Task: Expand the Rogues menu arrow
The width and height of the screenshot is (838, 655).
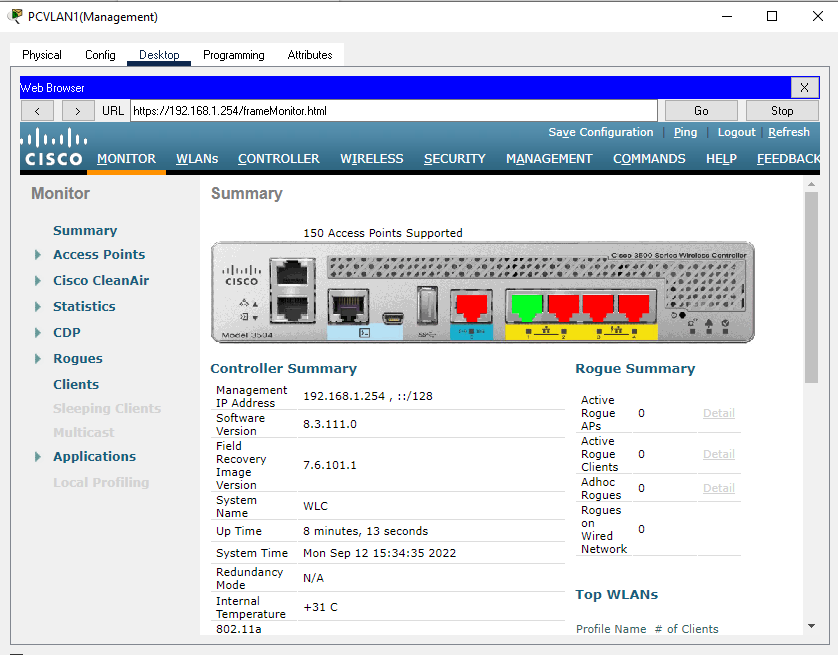Action: (x=37, y=358)
